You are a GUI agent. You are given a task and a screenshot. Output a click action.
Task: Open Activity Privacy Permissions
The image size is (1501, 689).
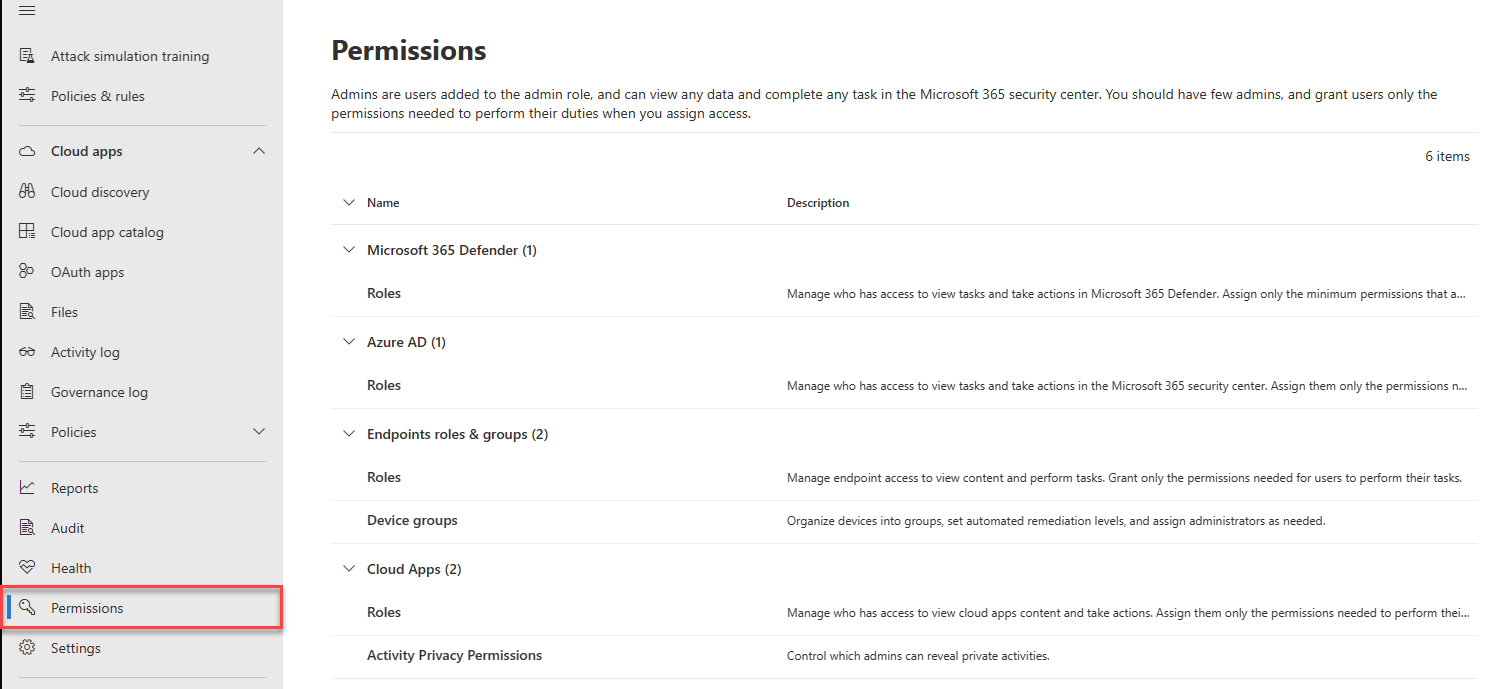tap(454, 655)
